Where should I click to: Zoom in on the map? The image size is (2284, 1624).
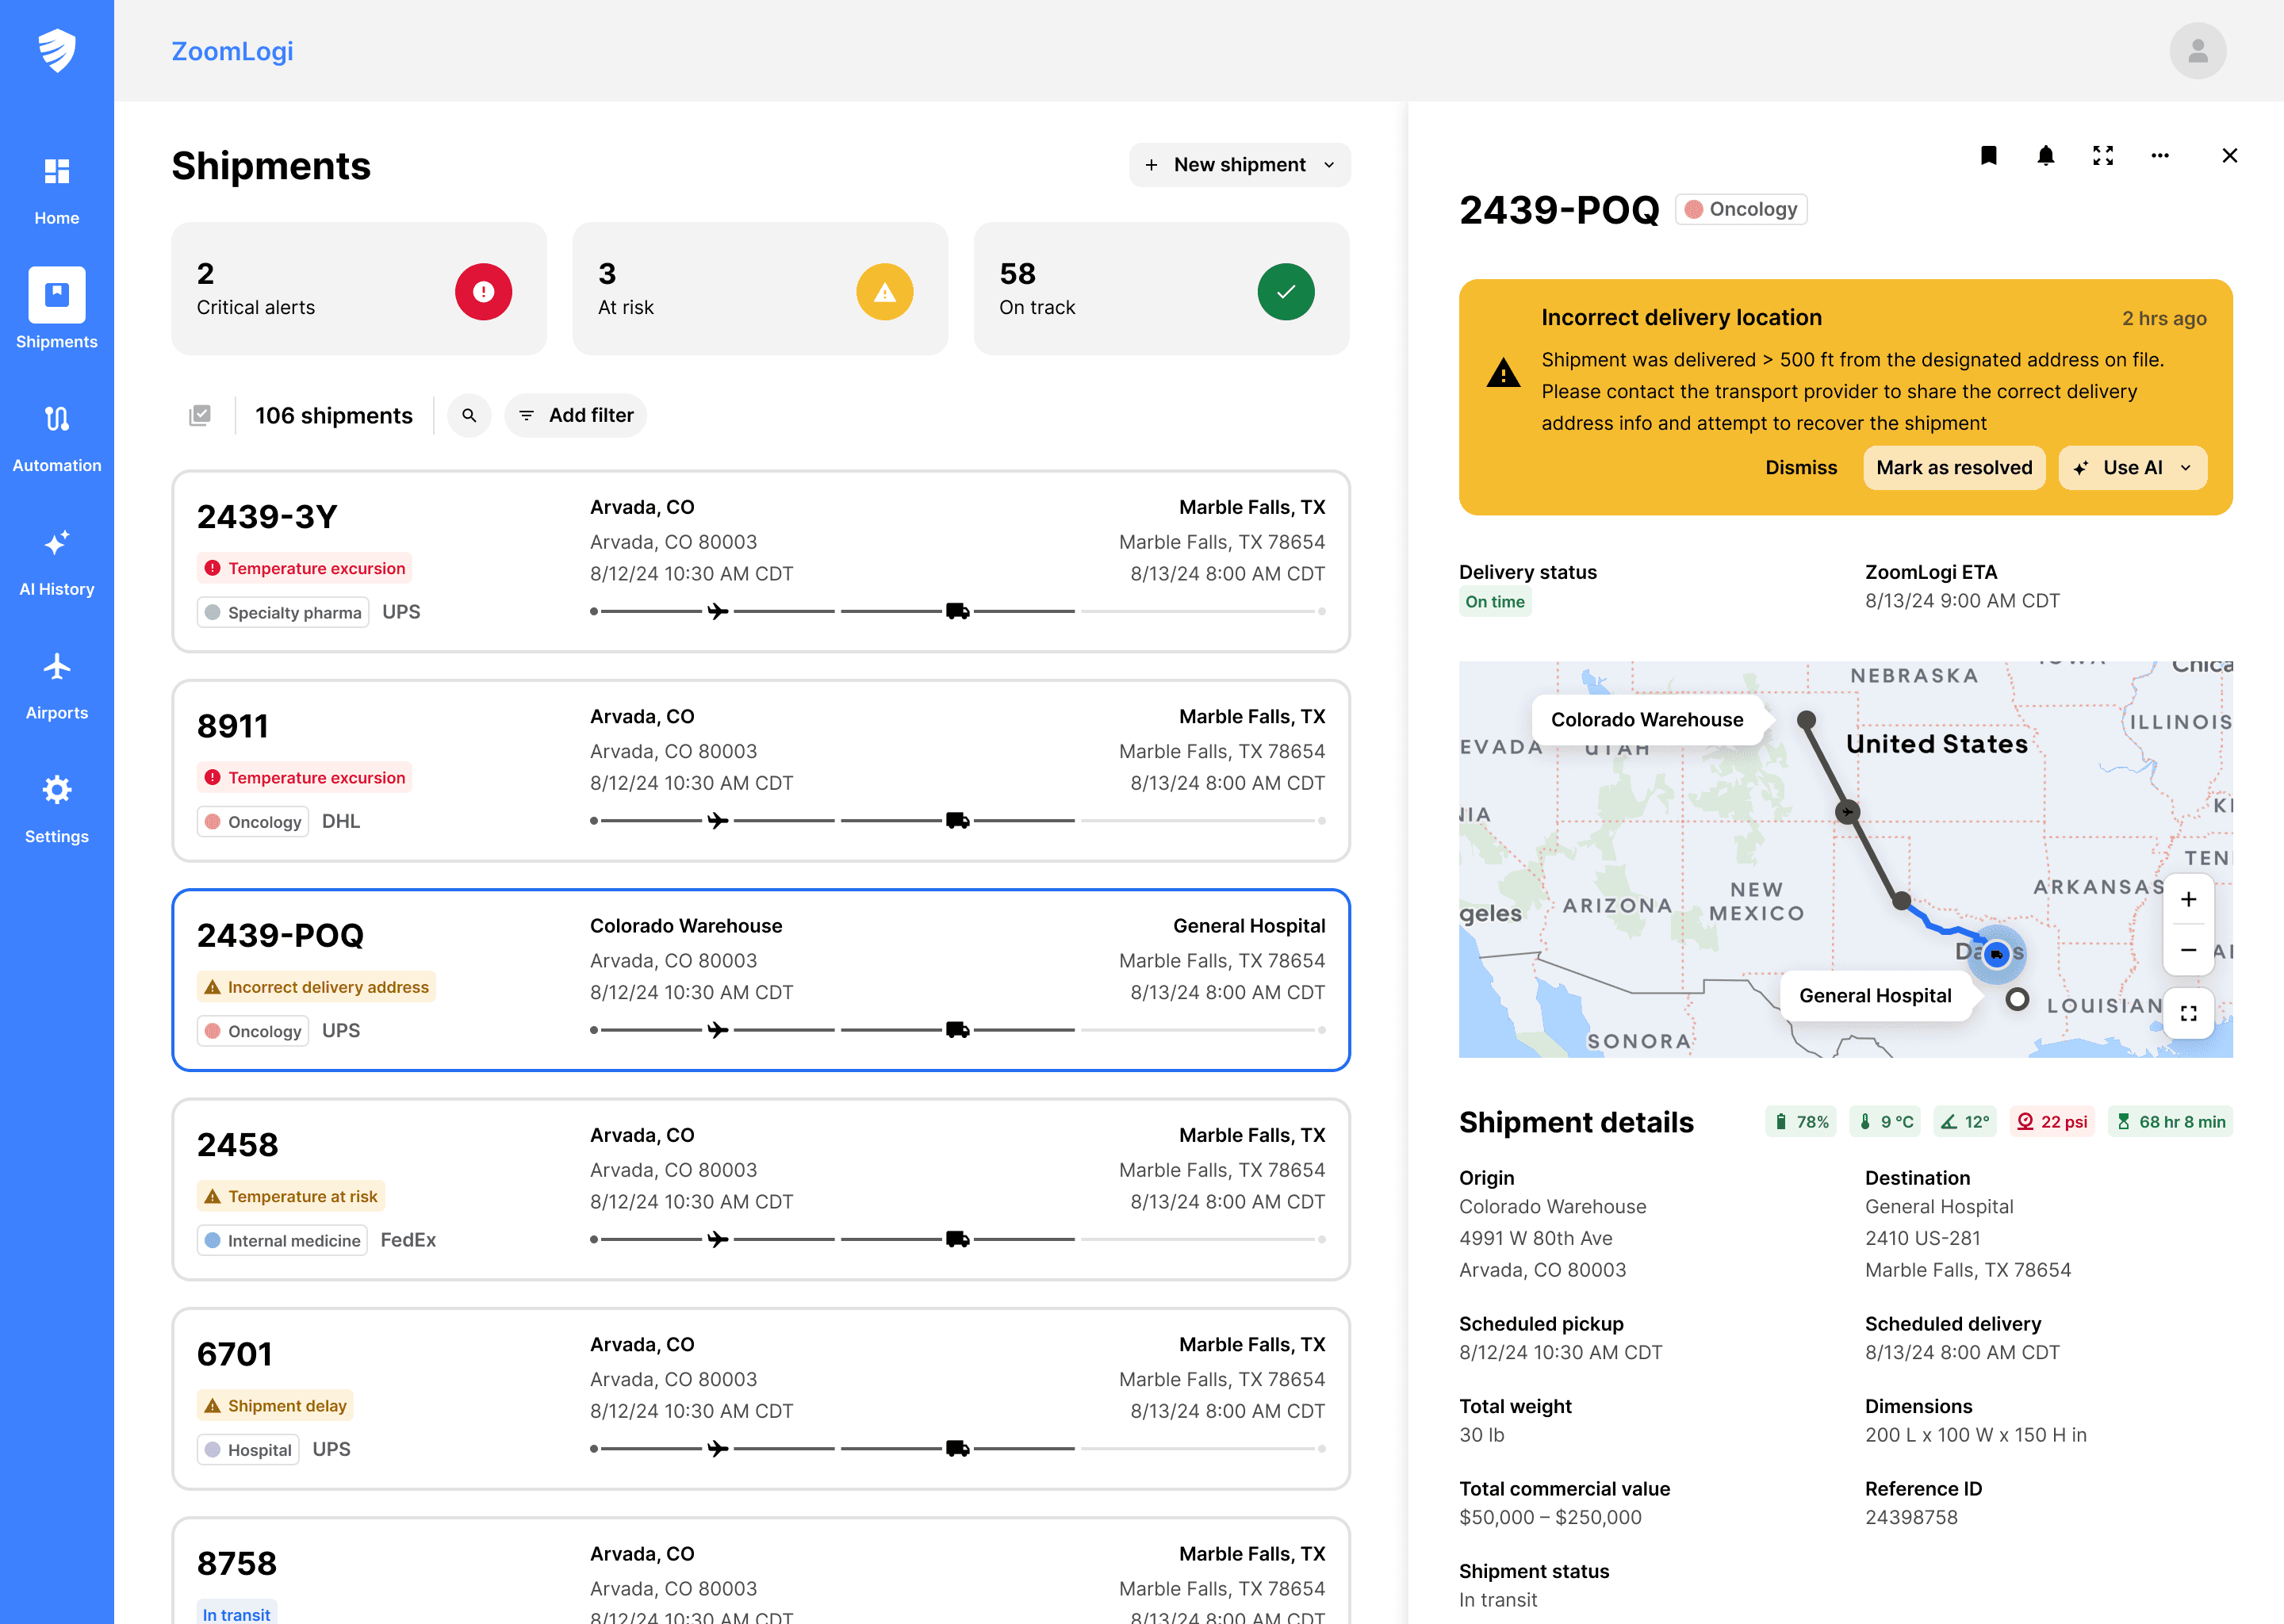click(2188, 899)
